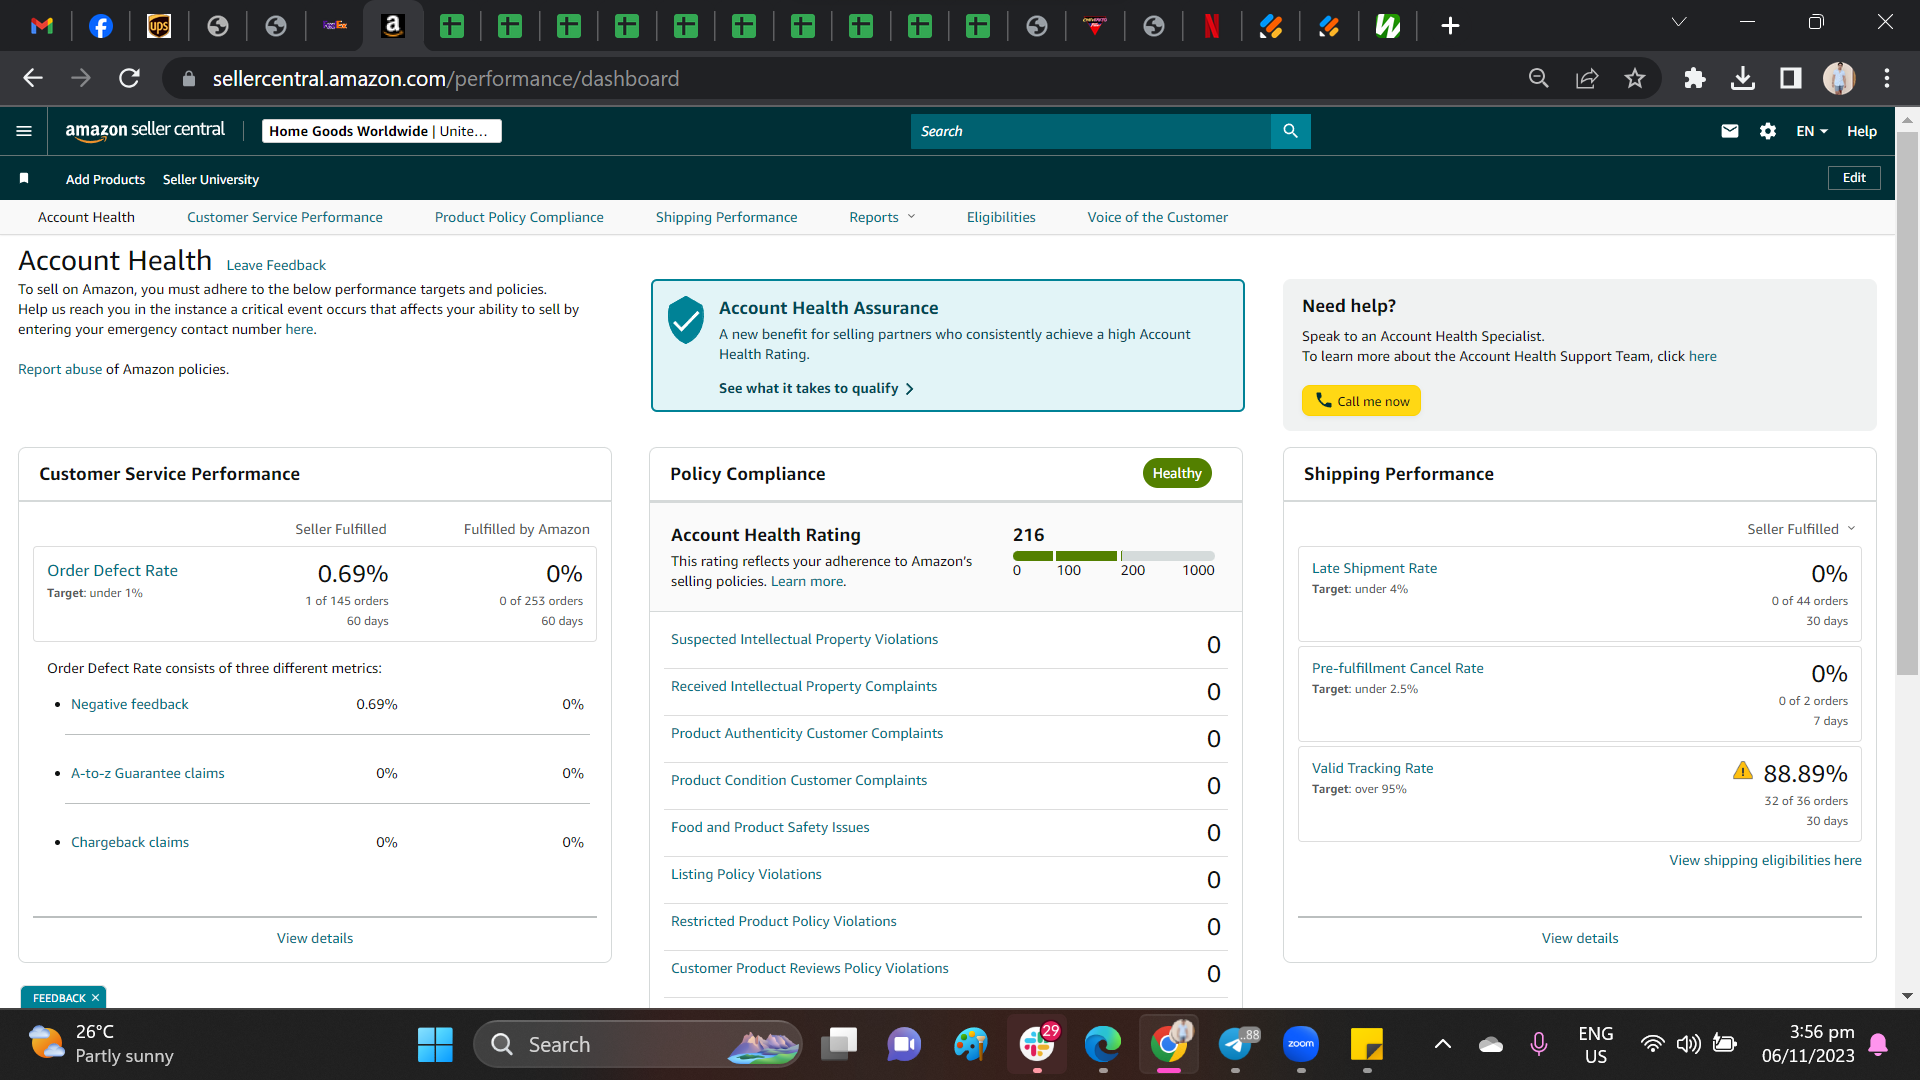The width and height of the screenshot is (1920, 1080).
Task: Expand the browser tab search chevron
Action: 1679,22
